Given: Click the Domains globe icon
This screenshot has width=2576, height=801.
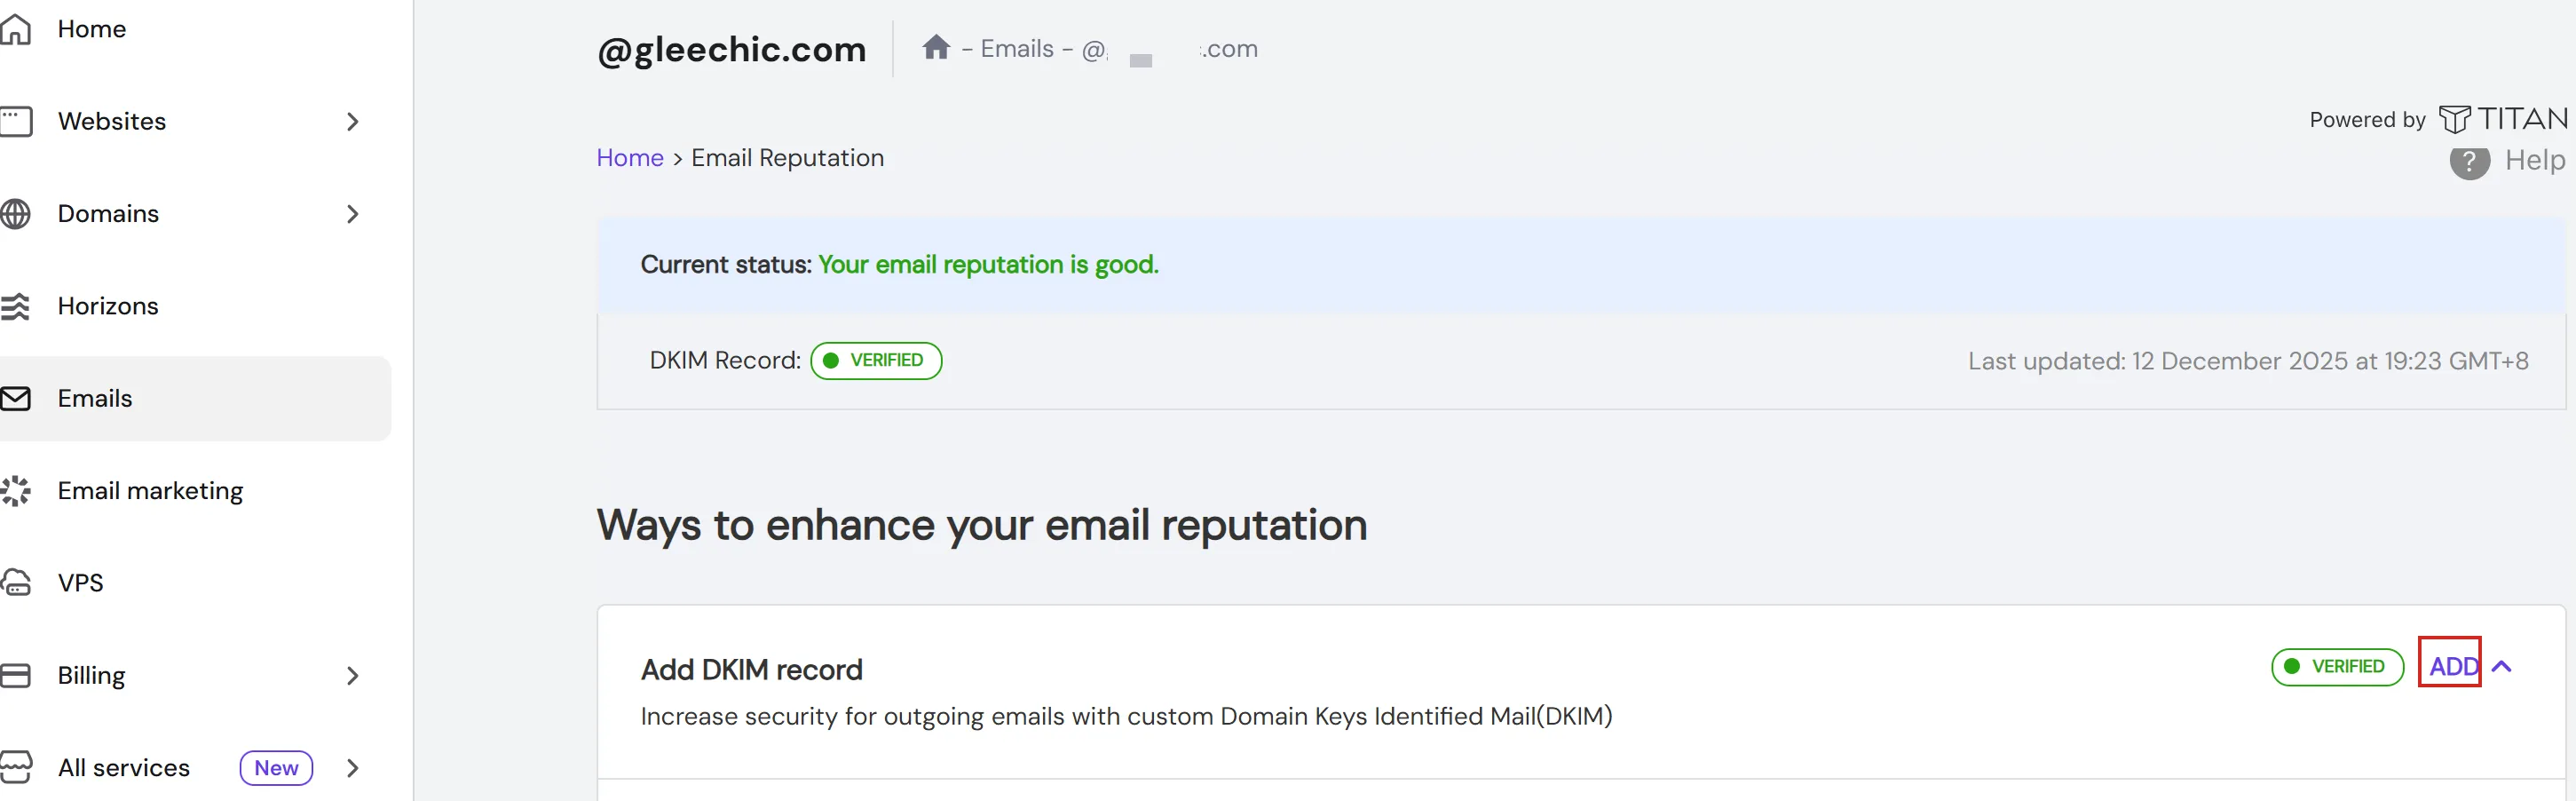Looking at the screenshot, I should click(x=16, y=214).
